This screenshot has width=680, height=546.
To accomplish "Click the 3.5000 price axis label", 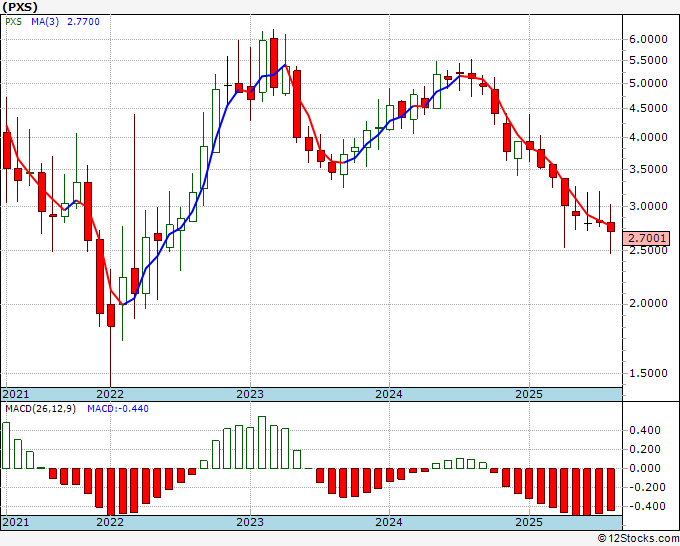I will [648, 169].
